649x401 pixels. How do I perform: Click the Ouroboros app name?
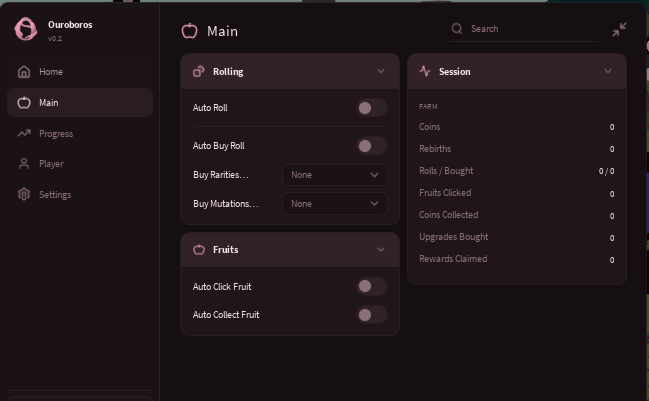(70, 24)
